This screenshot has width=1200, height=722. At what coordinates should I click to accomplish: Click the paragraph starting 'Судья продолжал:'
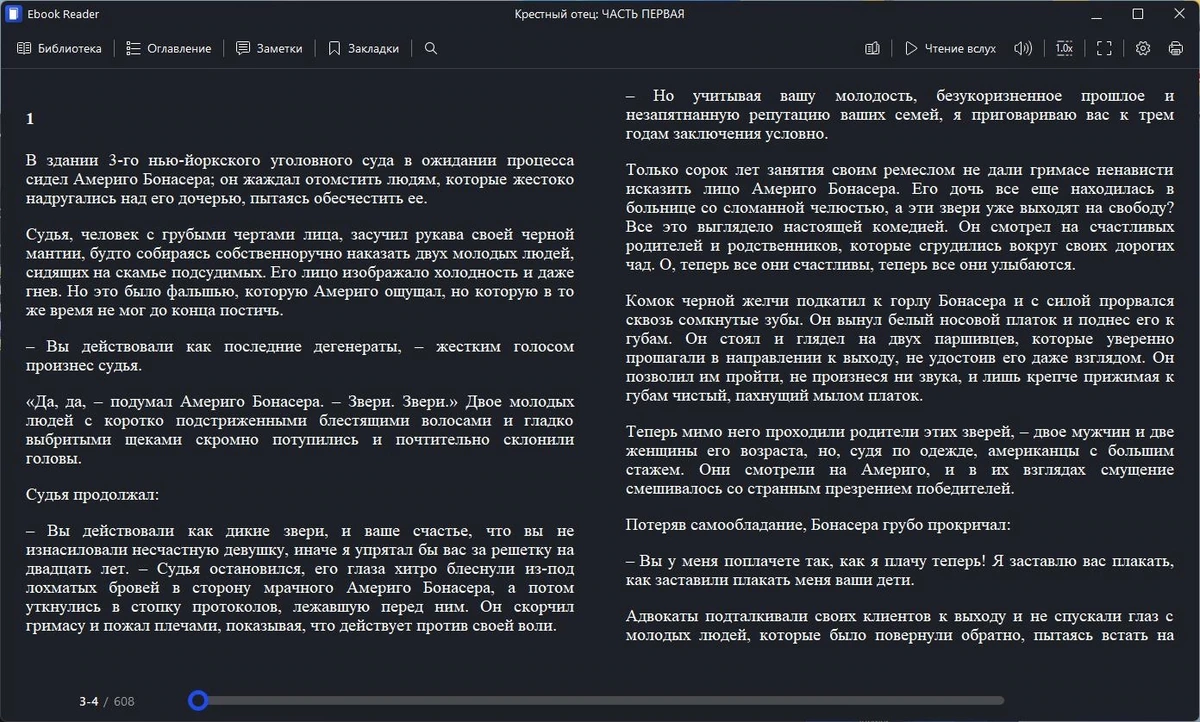[92, 494]
